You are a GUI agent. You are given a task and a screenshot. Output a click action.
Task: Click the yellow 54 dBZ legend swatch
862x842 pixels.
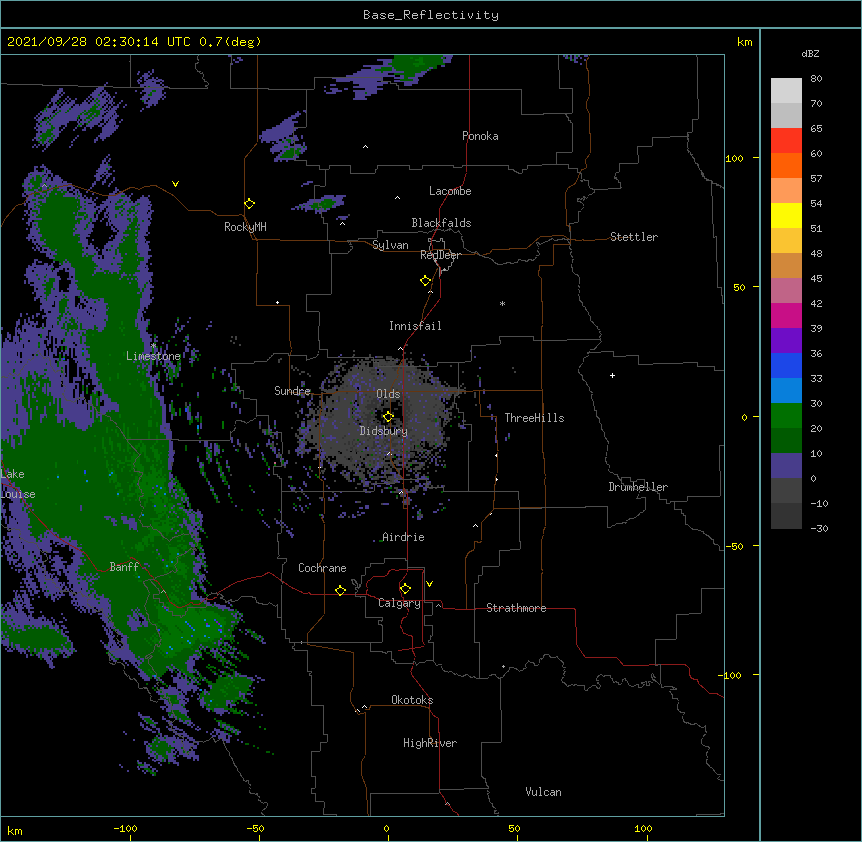coord(786,215)
